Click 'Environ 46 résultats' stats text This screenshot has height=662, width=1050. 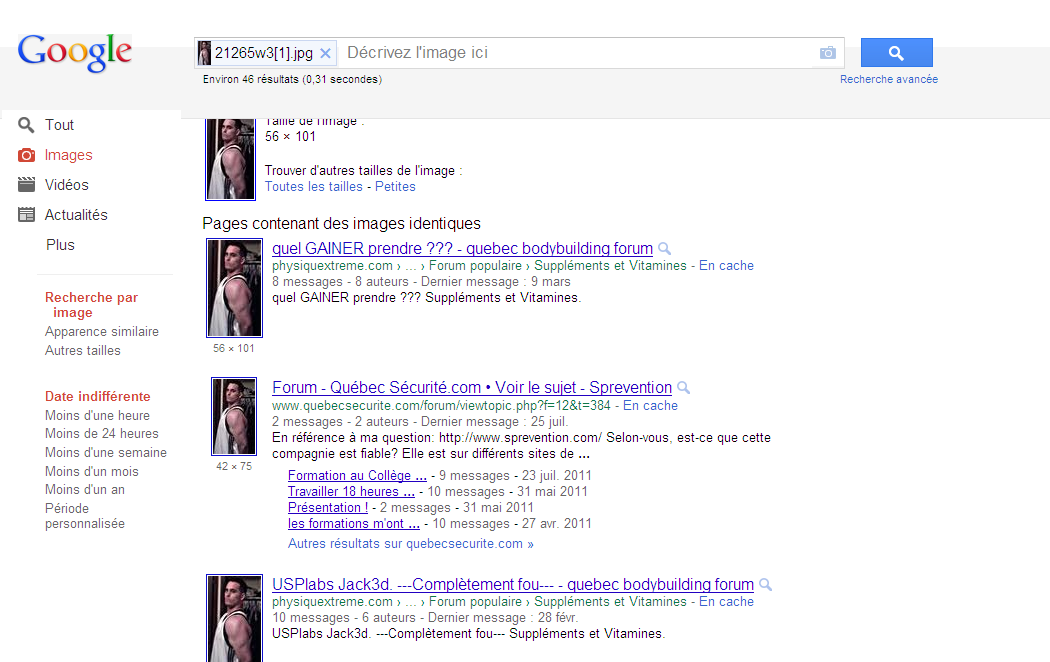point(292,79)
